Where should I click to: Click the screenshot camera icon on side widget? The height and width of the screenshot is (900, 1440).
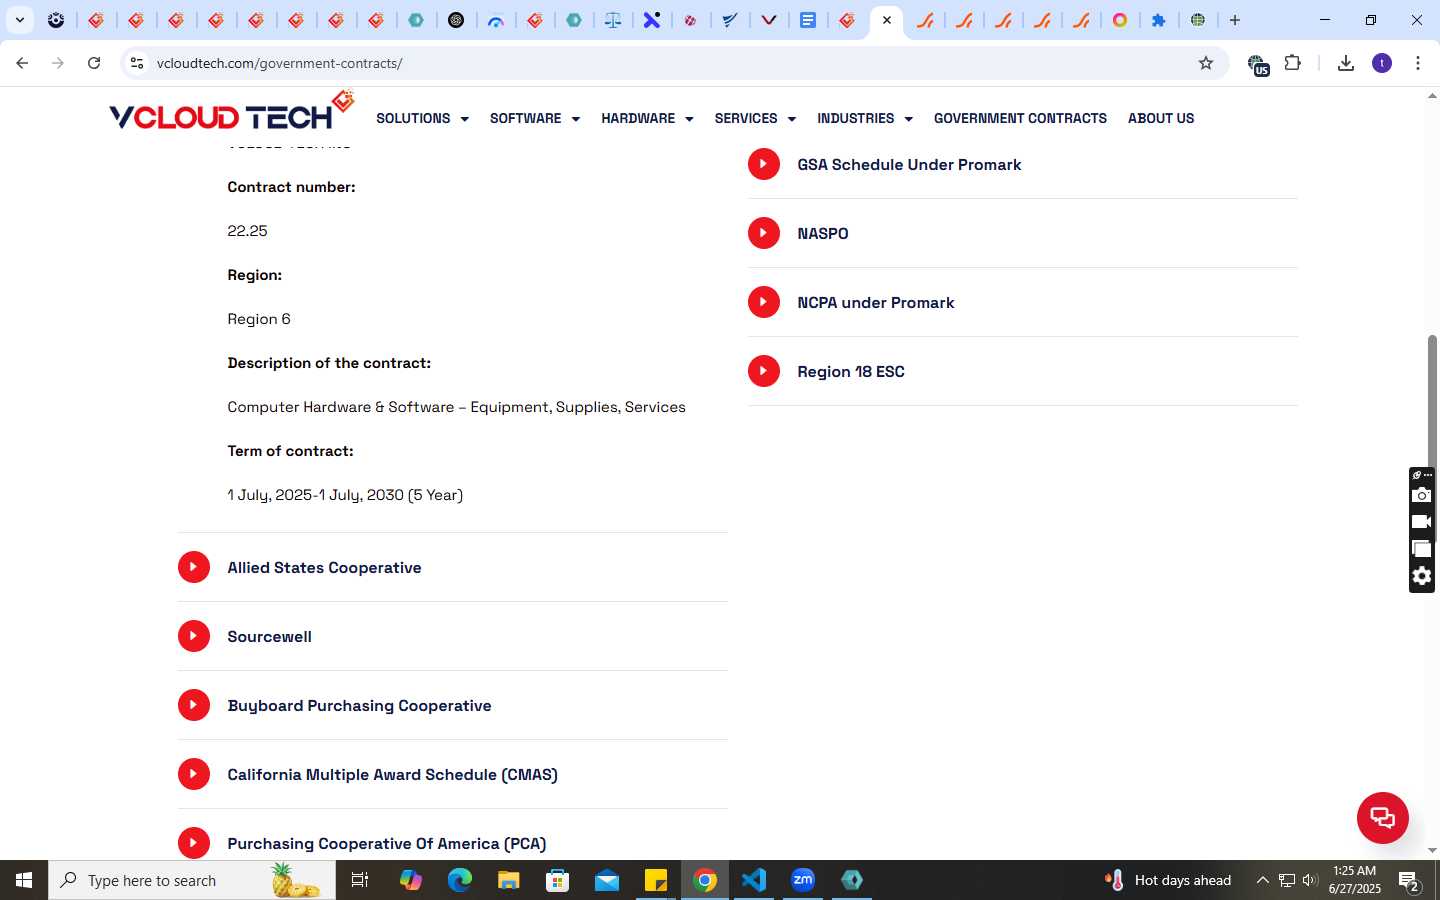[x=1421, y=495]
